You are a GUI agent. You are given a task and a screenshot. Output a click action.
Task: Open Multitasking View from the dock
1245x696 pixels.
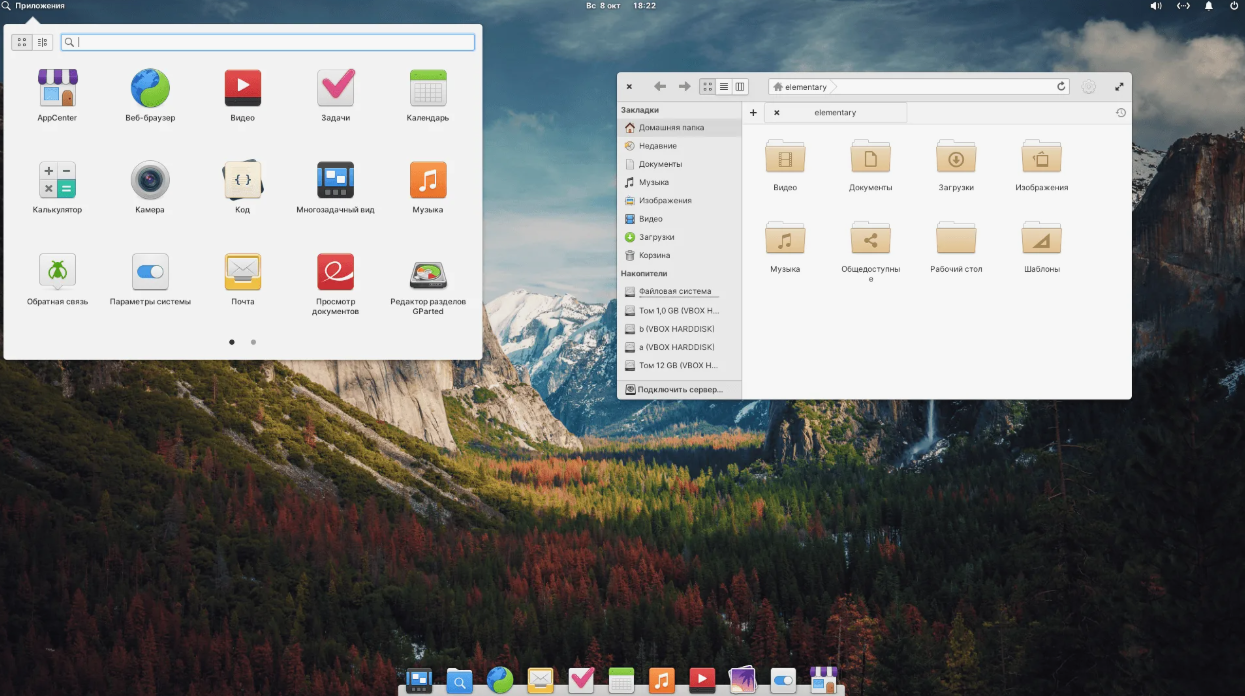[419, 680]
